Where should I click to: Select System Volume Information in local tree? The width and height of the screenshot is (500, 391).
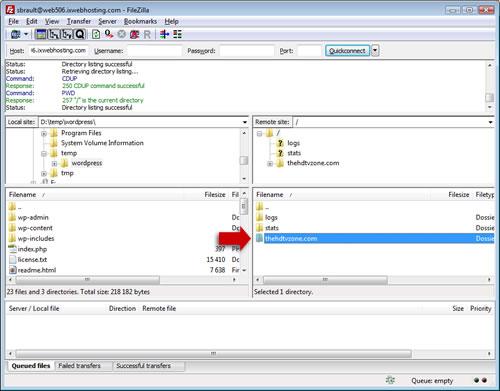pyautogui.click(x=102, y=143)
